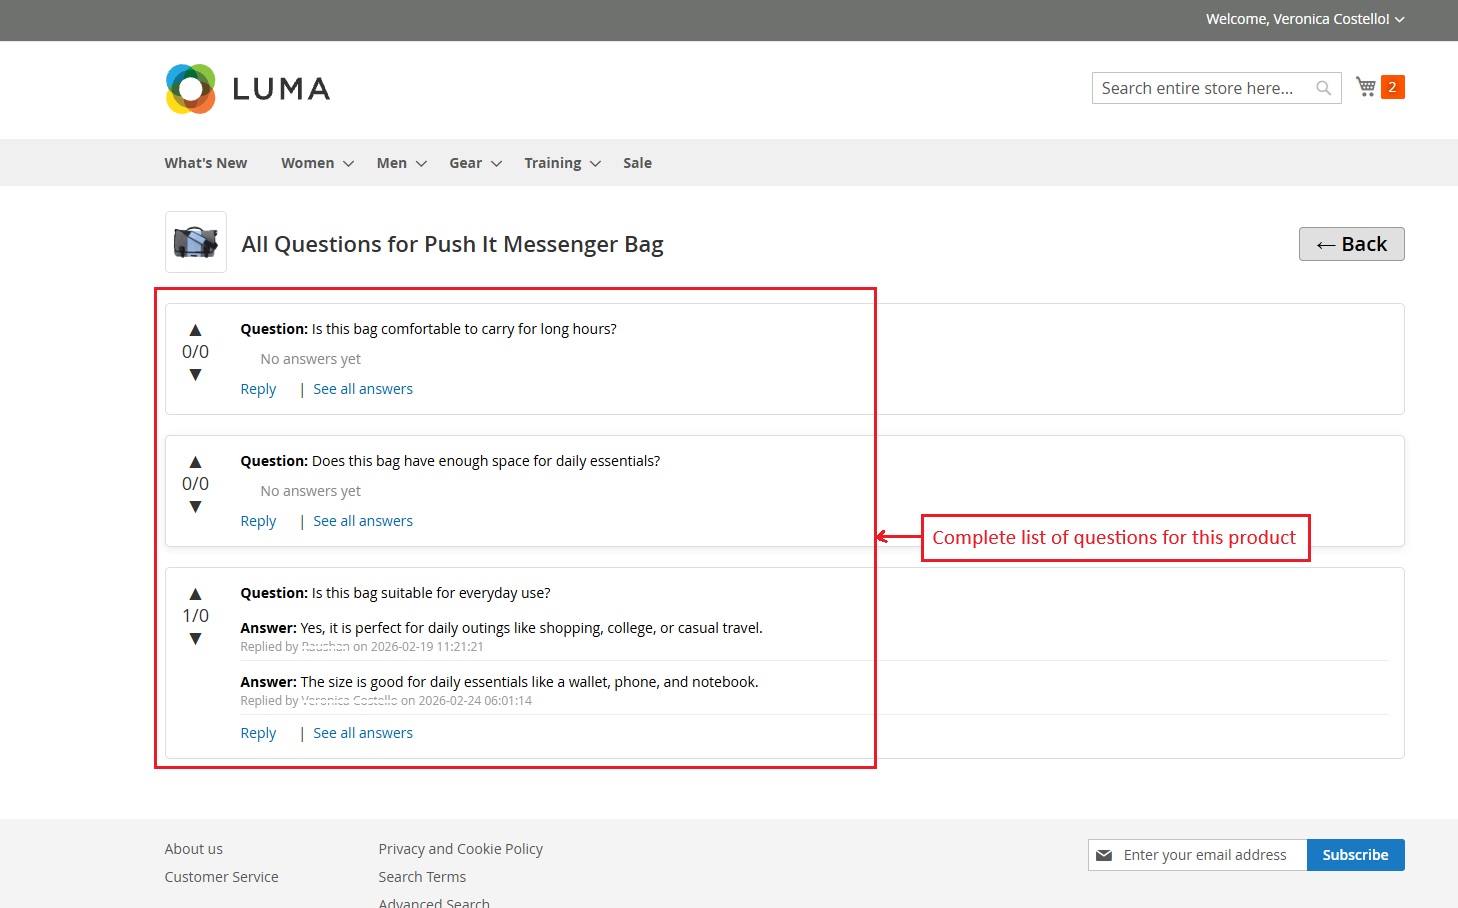This screenshot has height=908, width=1458.
Task: Click Reply under the everyday use question
Action: [258, 733]
